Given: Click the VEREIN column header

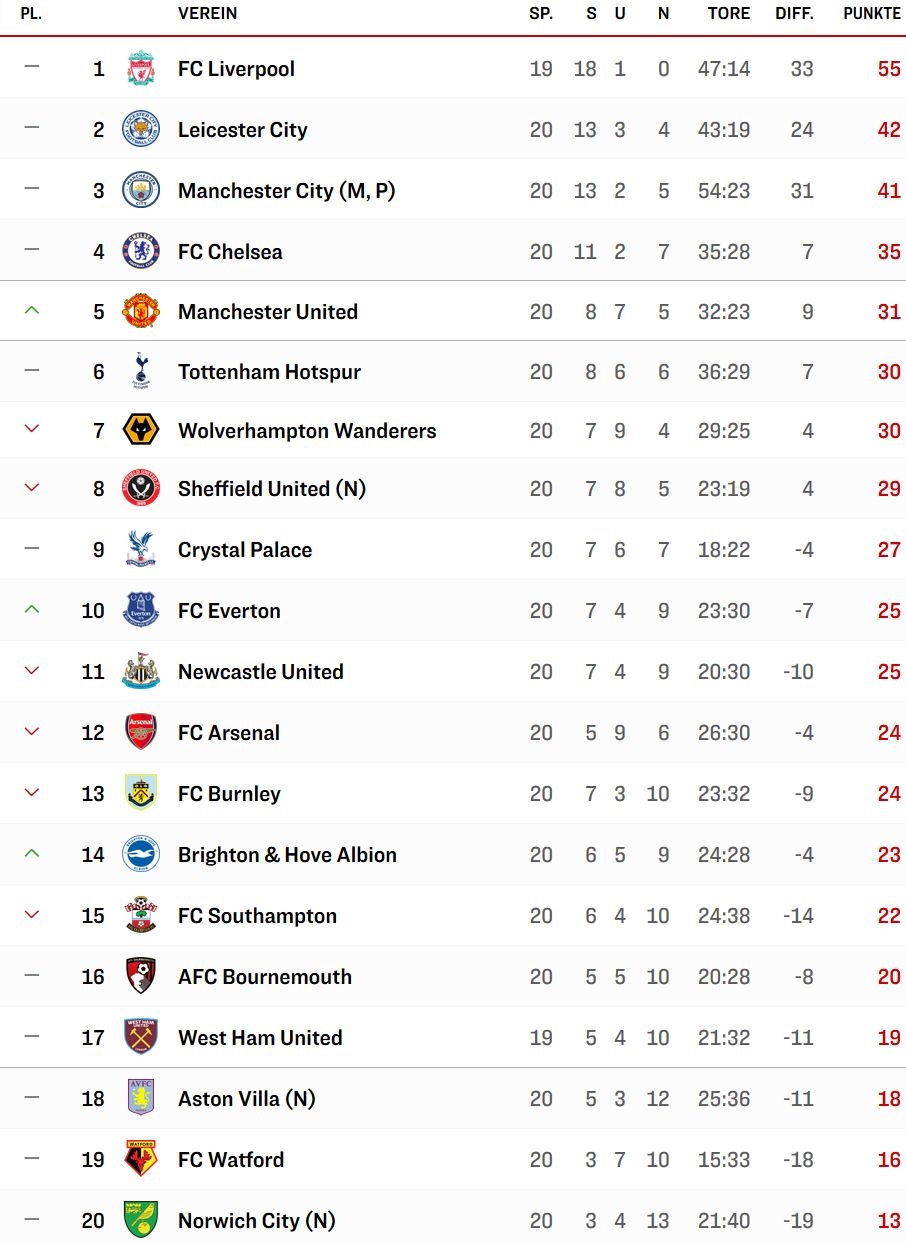Looking at the screenshot, I should pos(208,14).
